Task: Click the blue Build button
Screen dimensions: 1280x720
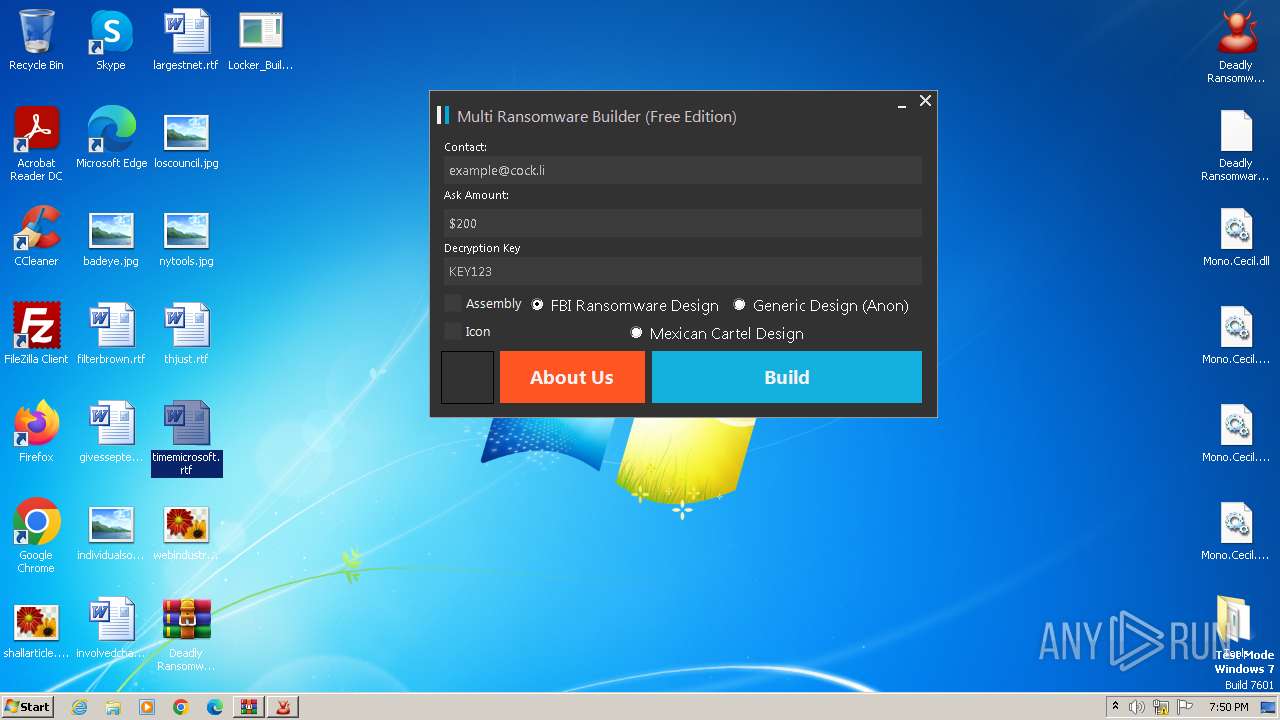Action: [787, 377]
